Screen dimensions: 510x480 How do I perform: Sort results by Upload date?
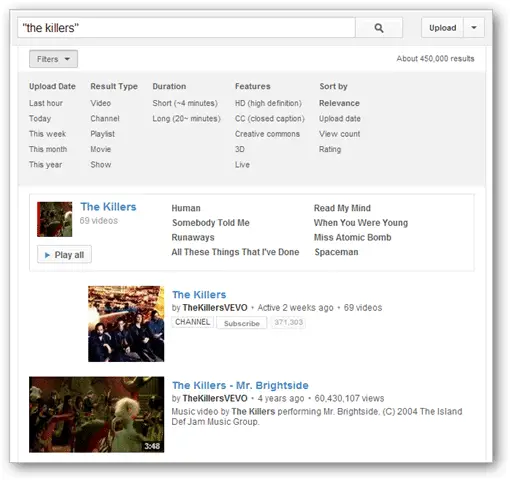coord(340,119)
